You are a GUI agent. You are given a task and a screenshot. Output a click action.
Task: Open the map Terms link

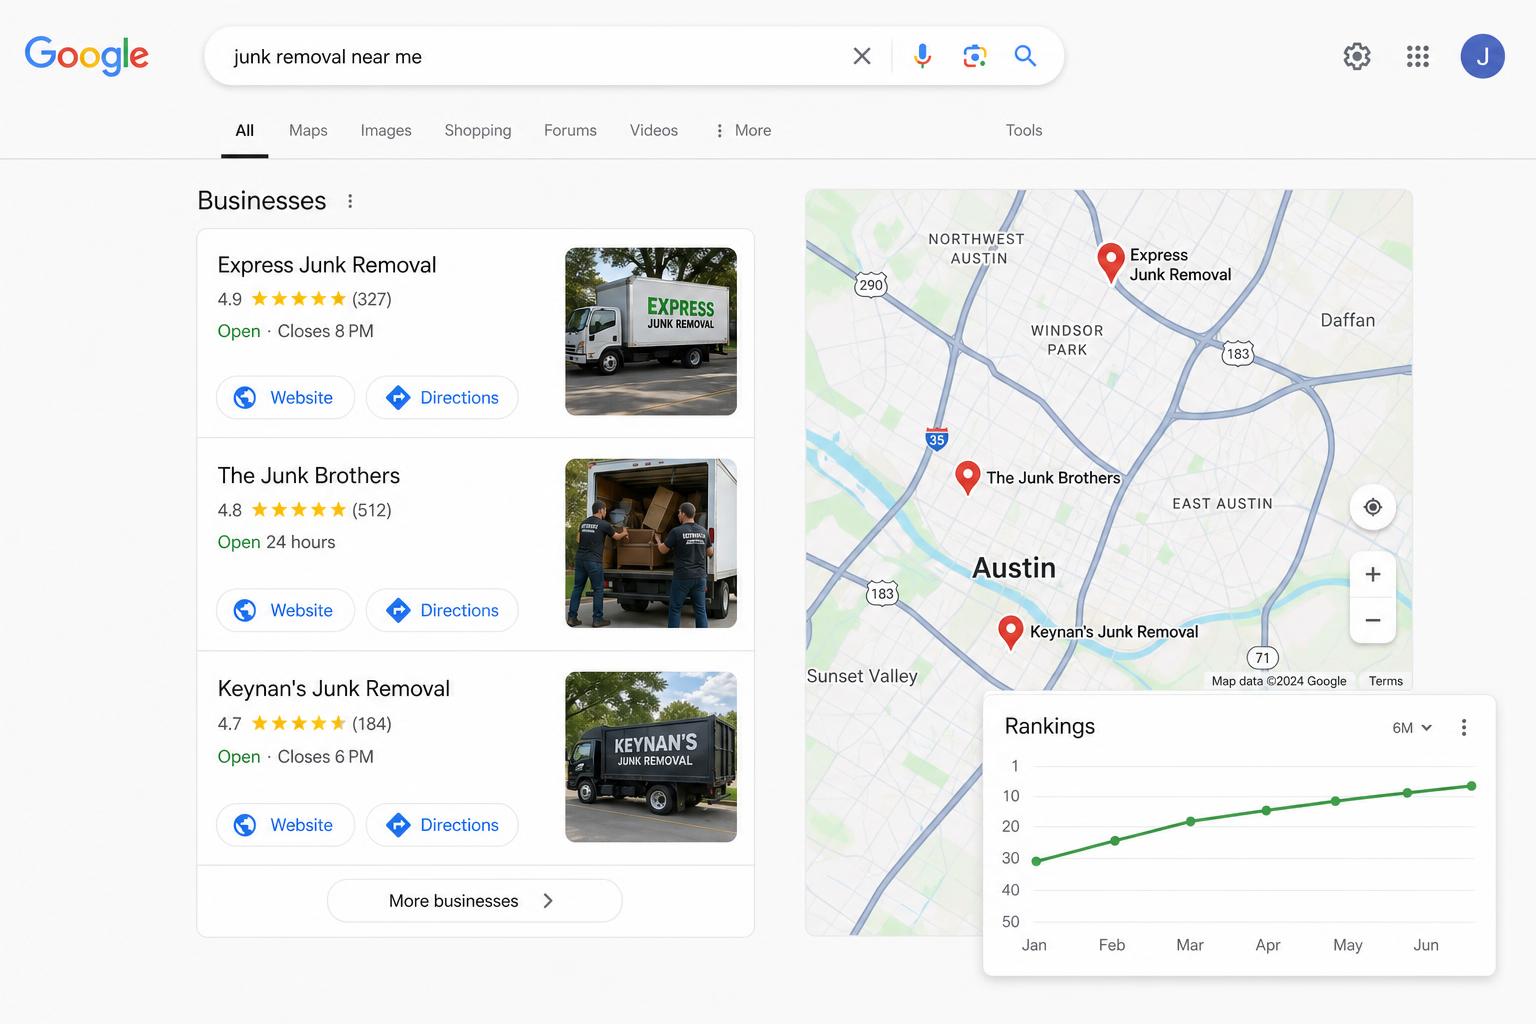click(1386, 681)
